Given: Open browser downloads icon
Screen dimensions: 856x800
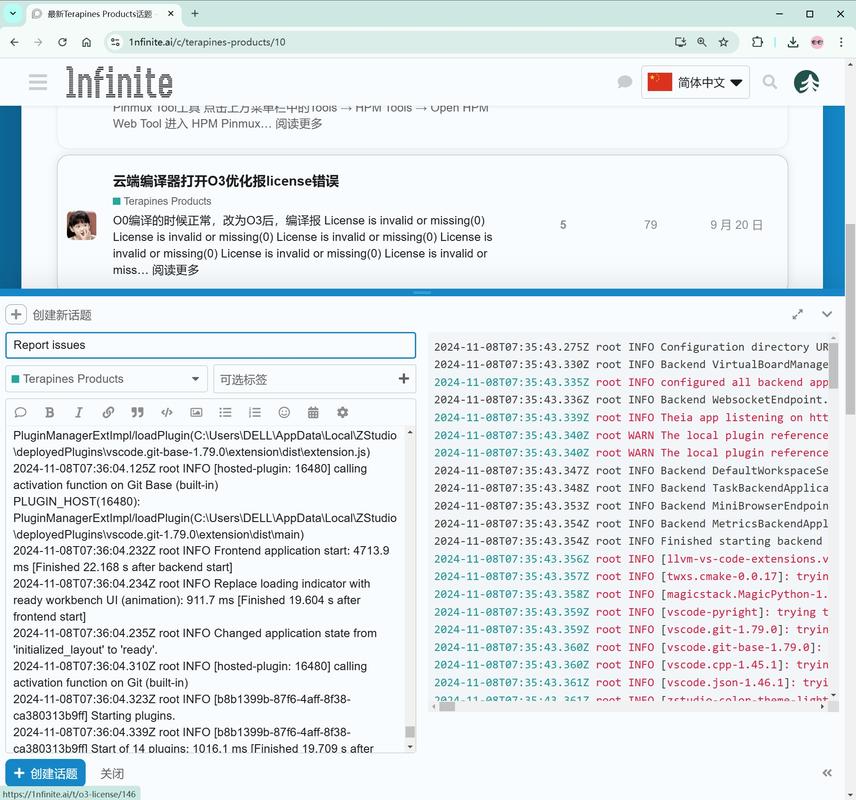Looking at the screenshot, I should (x=793, y=42).
